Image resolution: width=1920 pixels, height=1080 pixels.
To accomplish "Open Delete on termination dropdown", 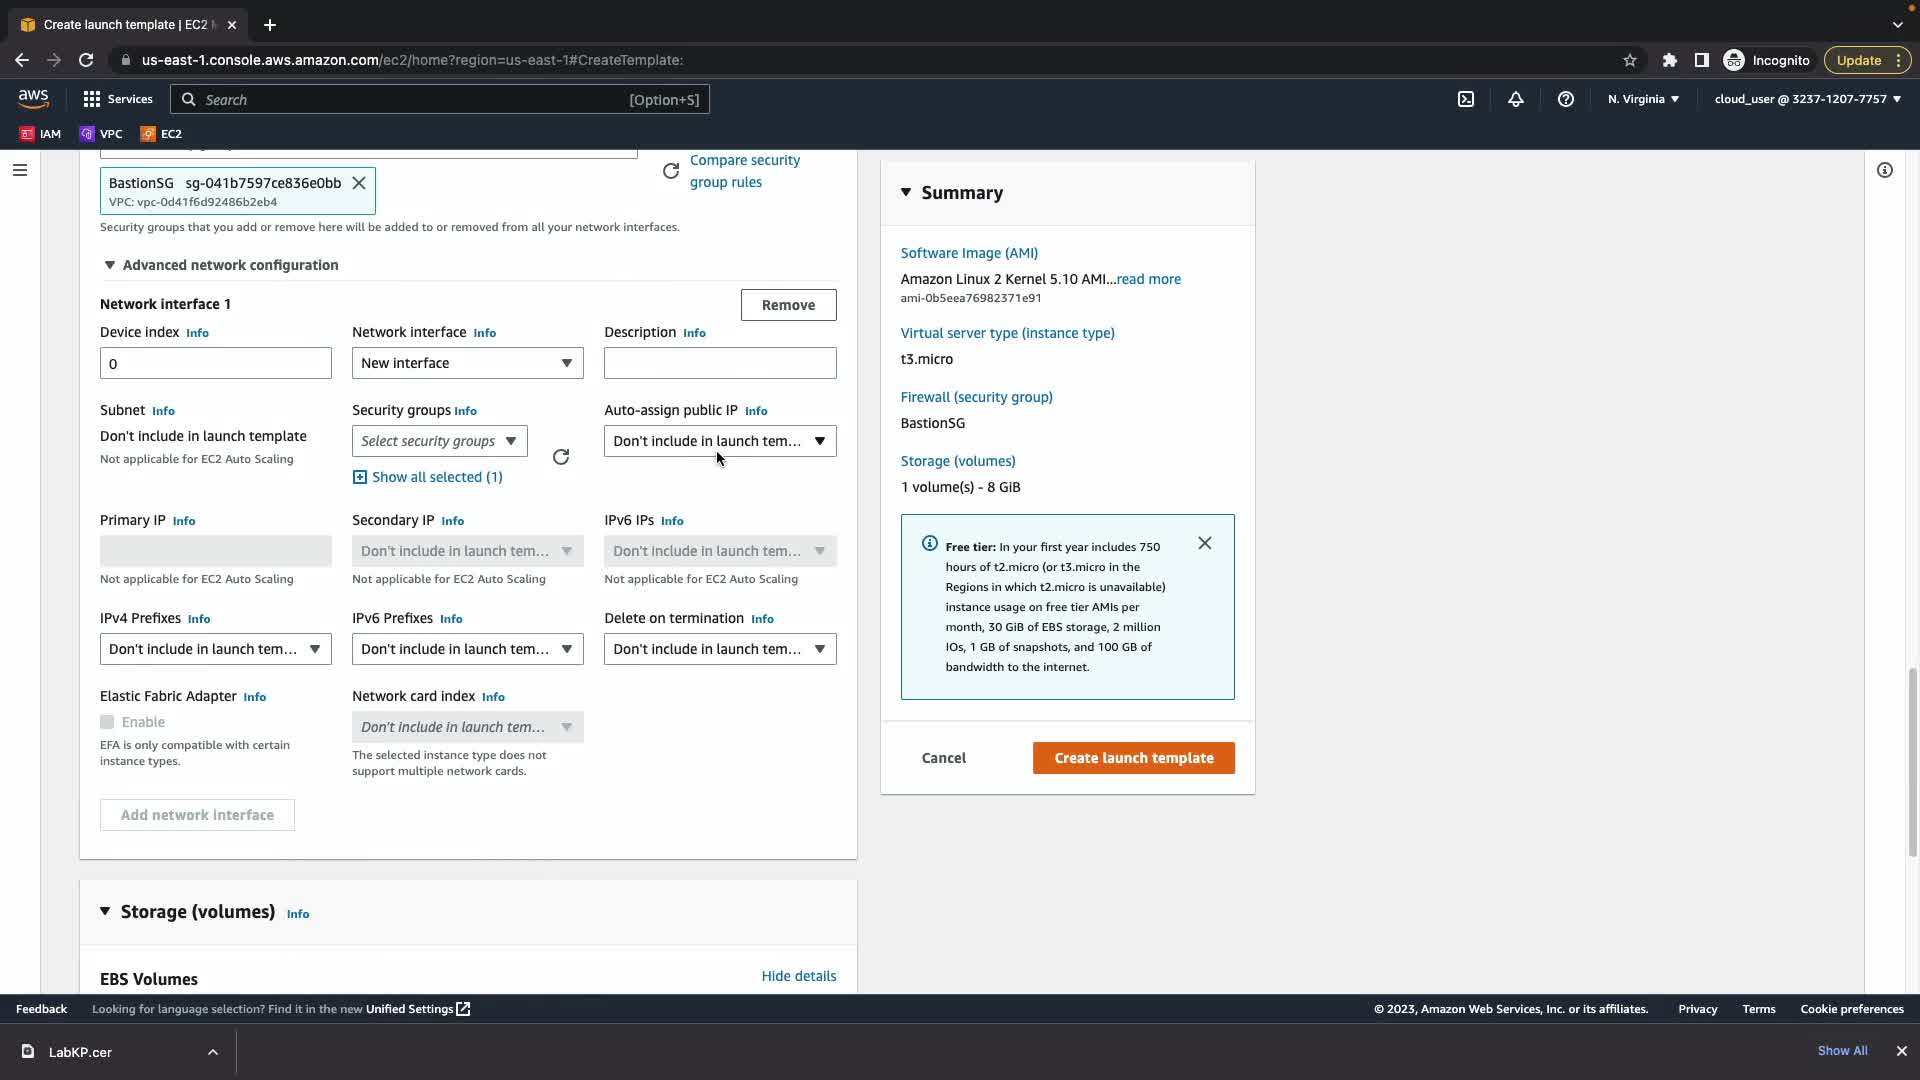I will click(x=719, y=649).
